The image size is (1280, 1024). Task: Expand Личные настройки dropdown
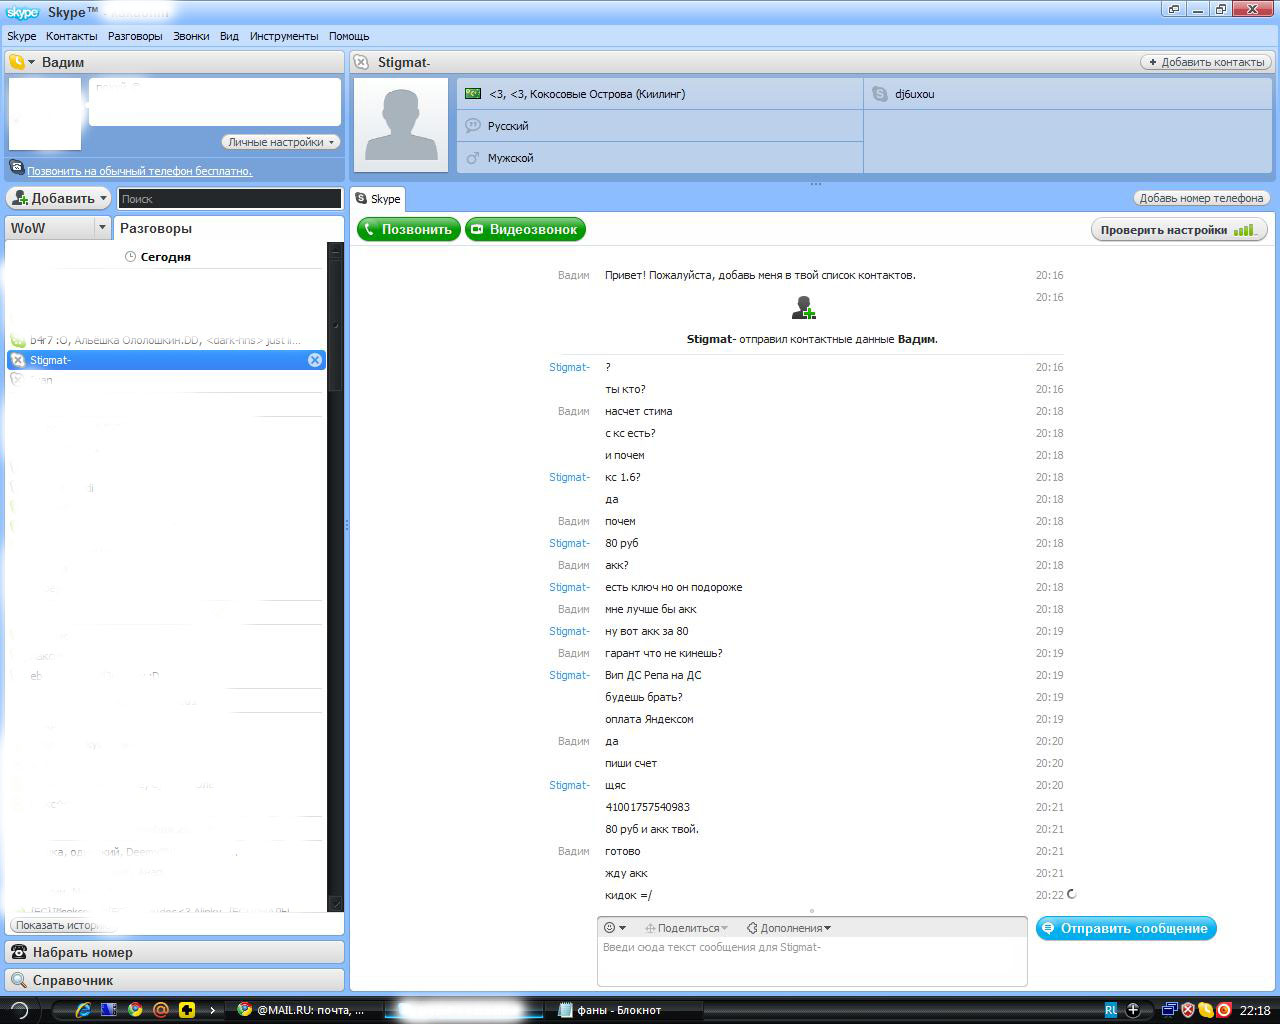280,142
